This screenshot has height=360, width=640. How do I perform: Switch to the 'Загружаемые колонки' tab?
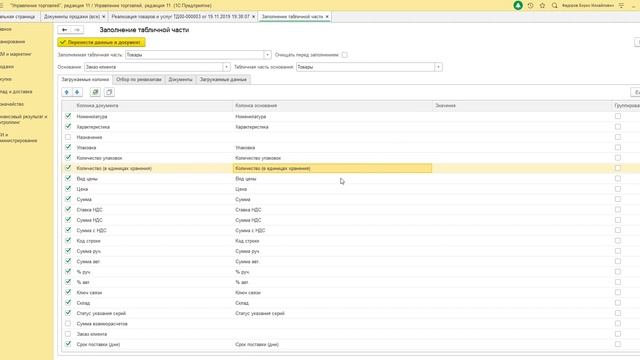pyautogui.click(x=85, y=80)
